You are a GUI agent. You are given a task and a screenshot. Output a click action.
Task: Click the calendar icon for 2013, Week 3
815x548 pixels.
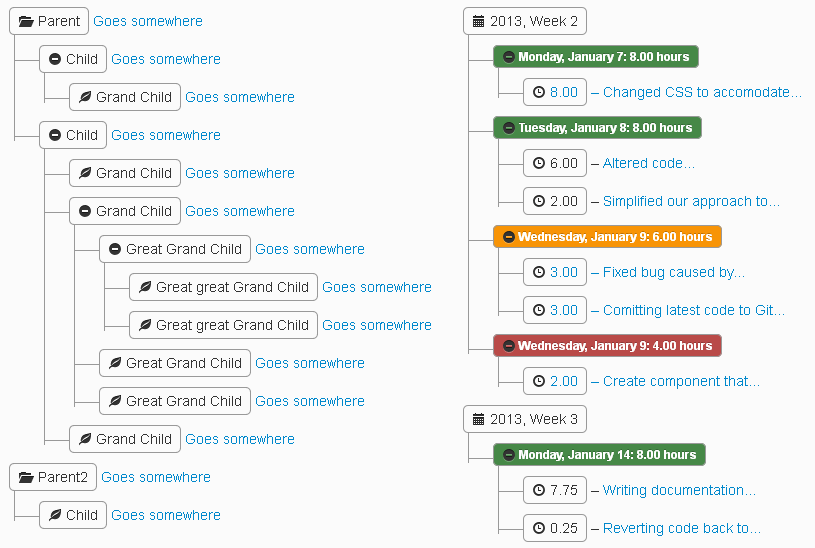pos(478,419)
